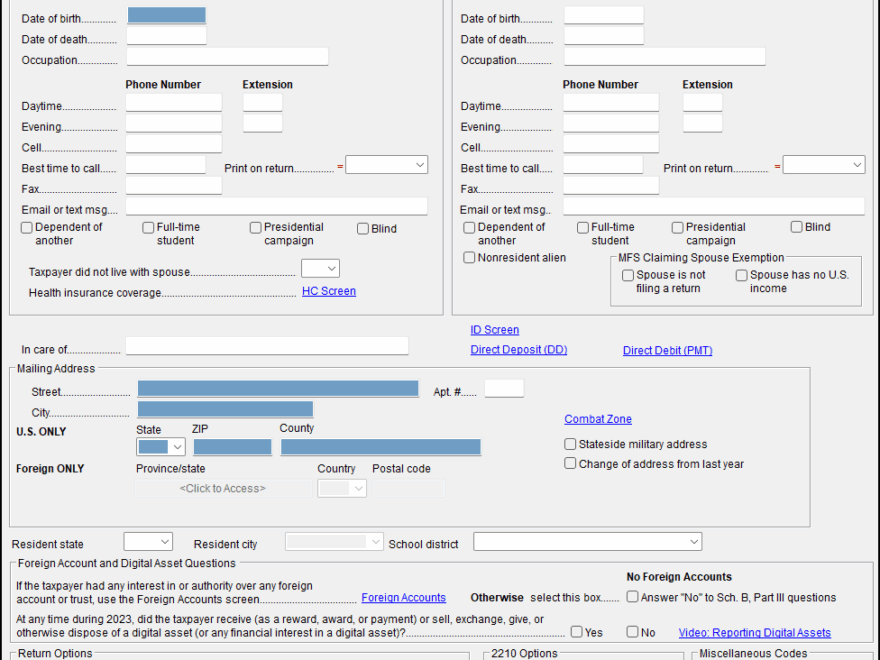Enable Change of address from last year
The width and height of the screenshot is (880, 660).
click(570, 464)
